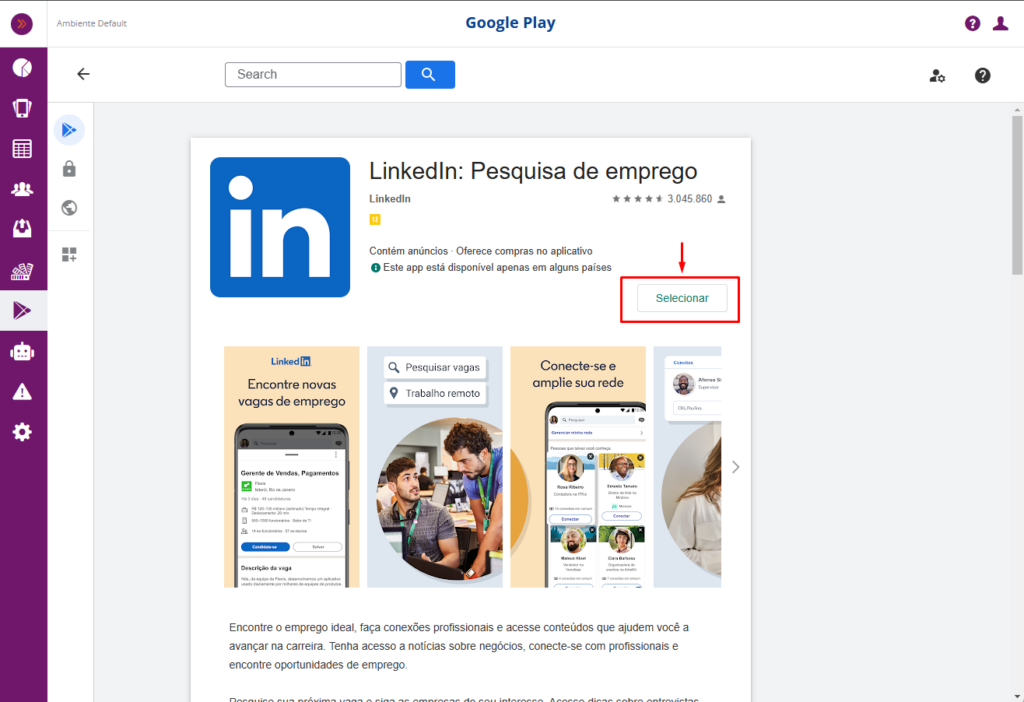Viewport: 1024px width, 702px height.
Task: Open the dashboard pie chart icon
Action: click(22, 68)
